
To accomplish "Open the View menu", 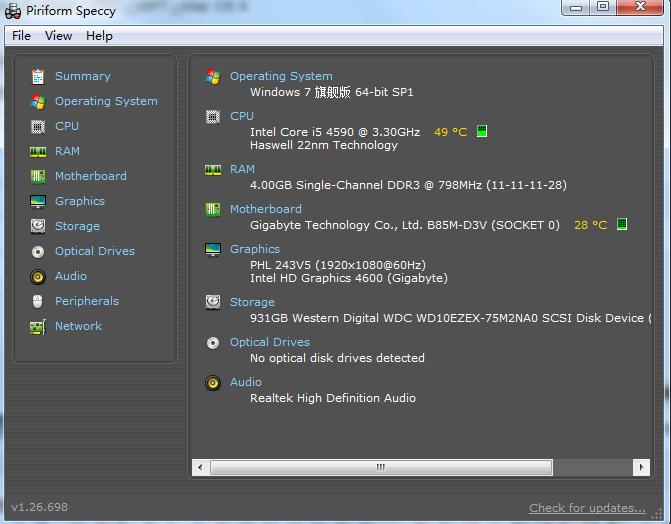I will pos(58,36).
